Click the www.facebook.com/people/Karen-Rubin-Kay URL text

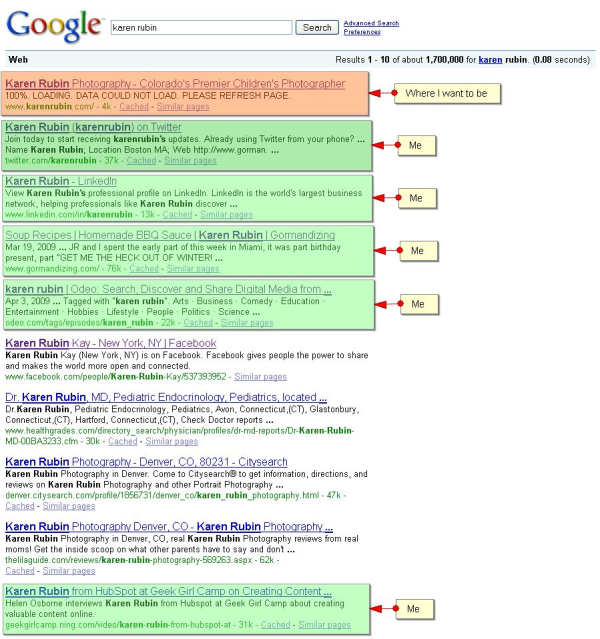116,377
